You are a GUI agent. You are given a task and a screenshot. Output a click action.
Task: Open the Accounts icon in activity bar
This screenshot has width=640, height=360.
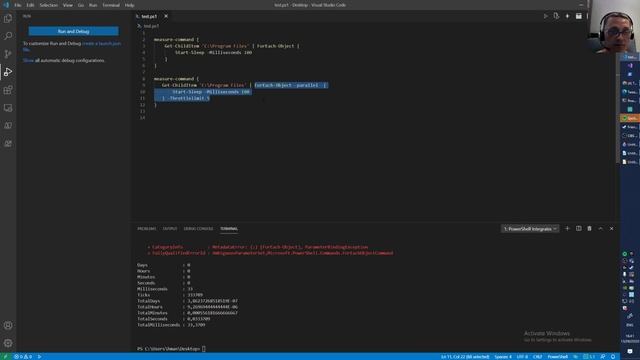click(x=8, y=325)
